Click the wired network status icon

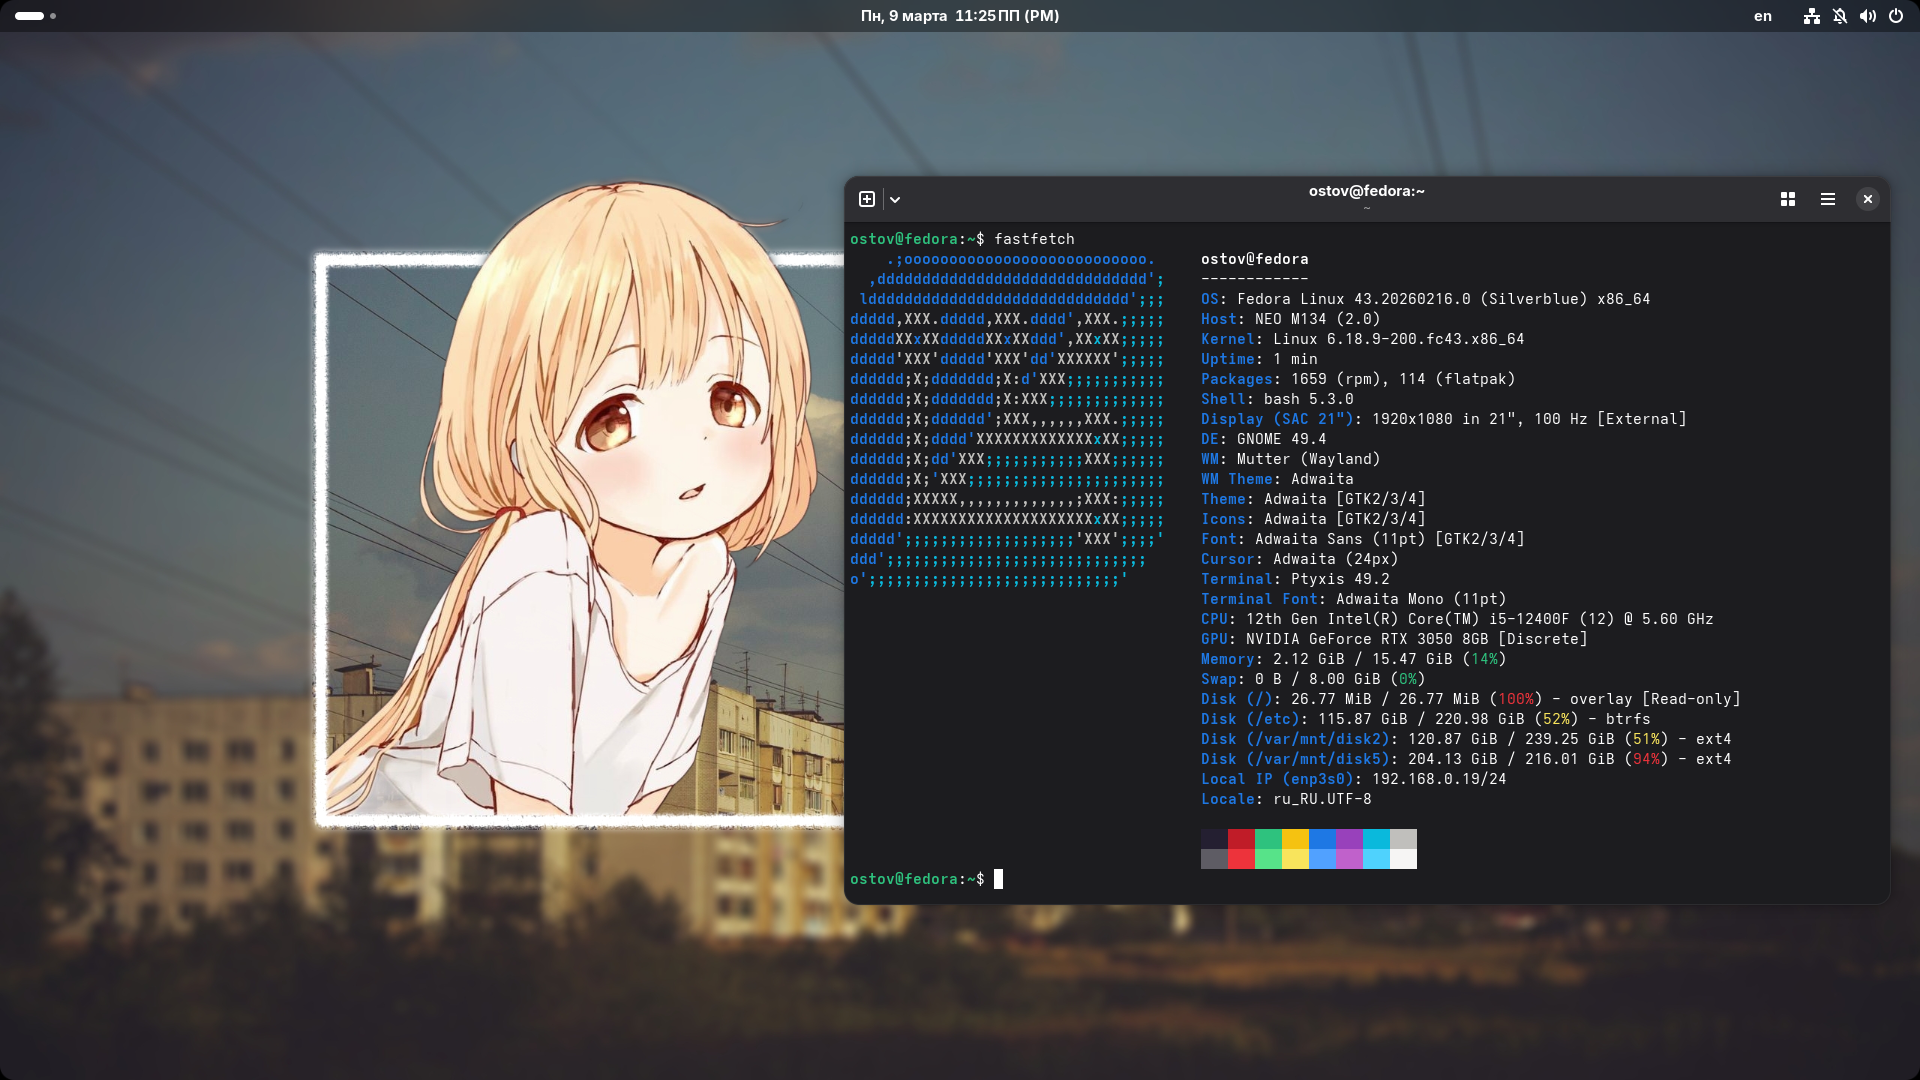[1811, 16]
